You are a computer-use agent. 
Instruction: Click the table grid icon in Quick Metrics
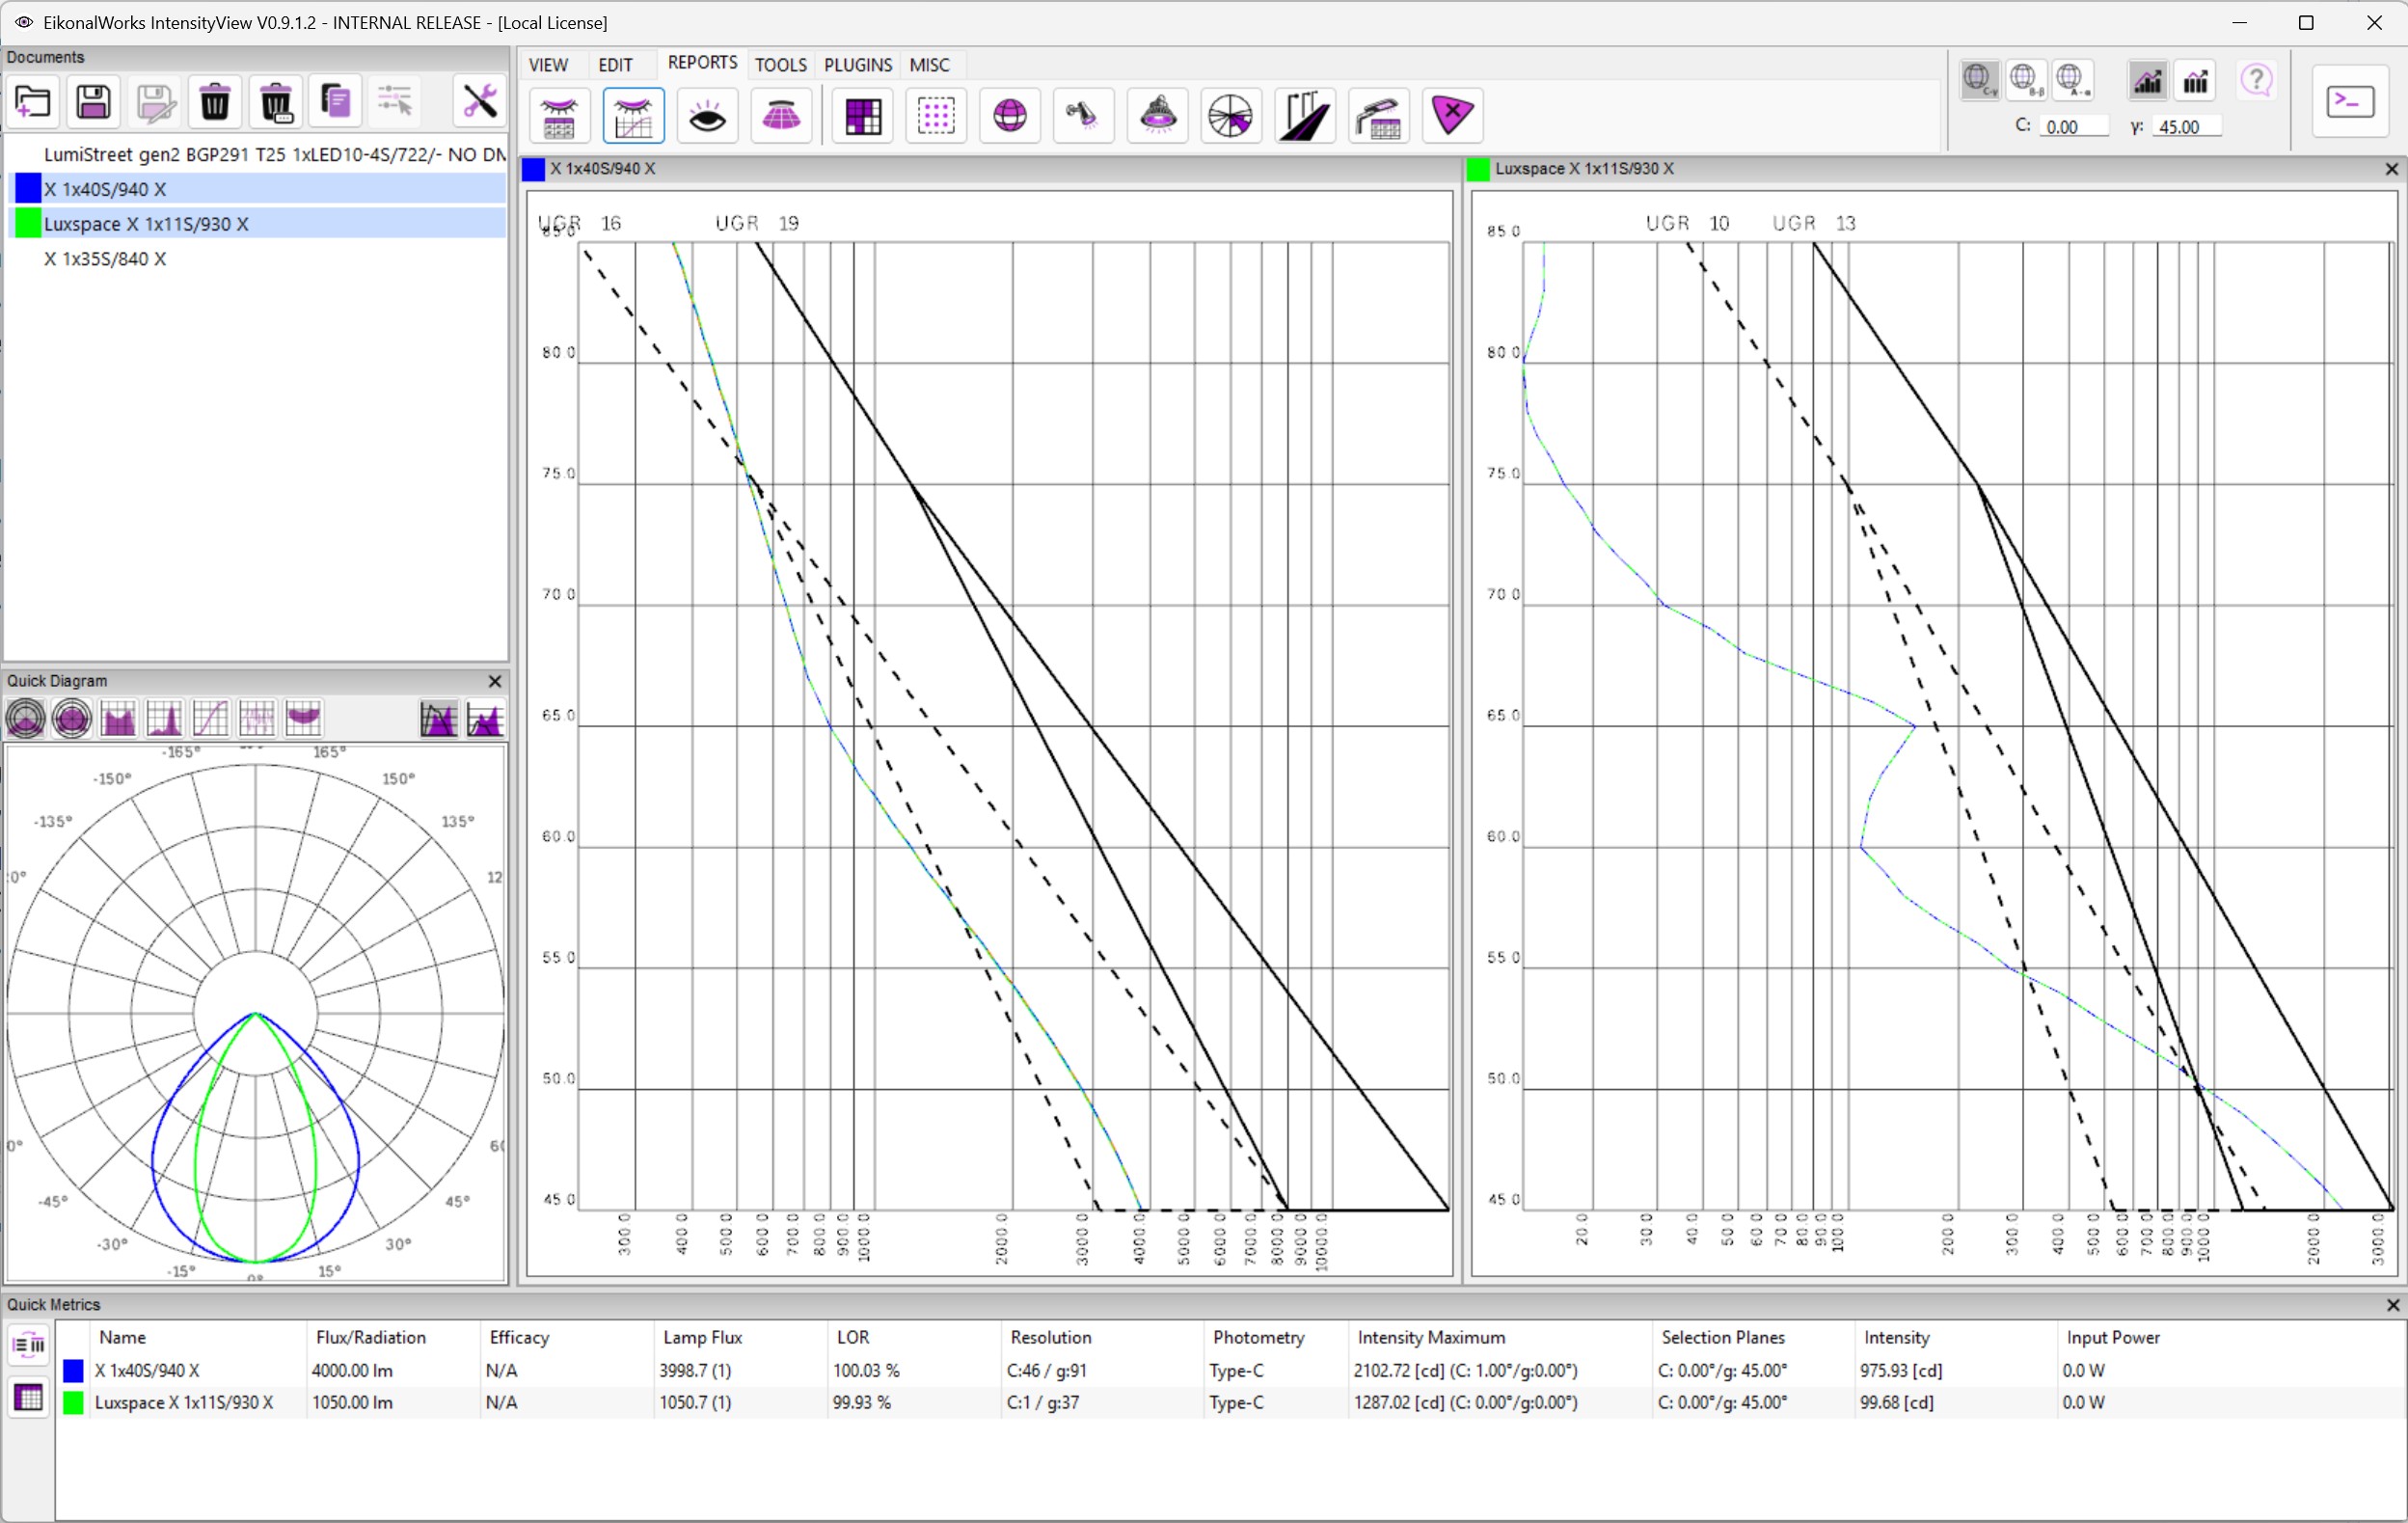tap(28, 1397)
